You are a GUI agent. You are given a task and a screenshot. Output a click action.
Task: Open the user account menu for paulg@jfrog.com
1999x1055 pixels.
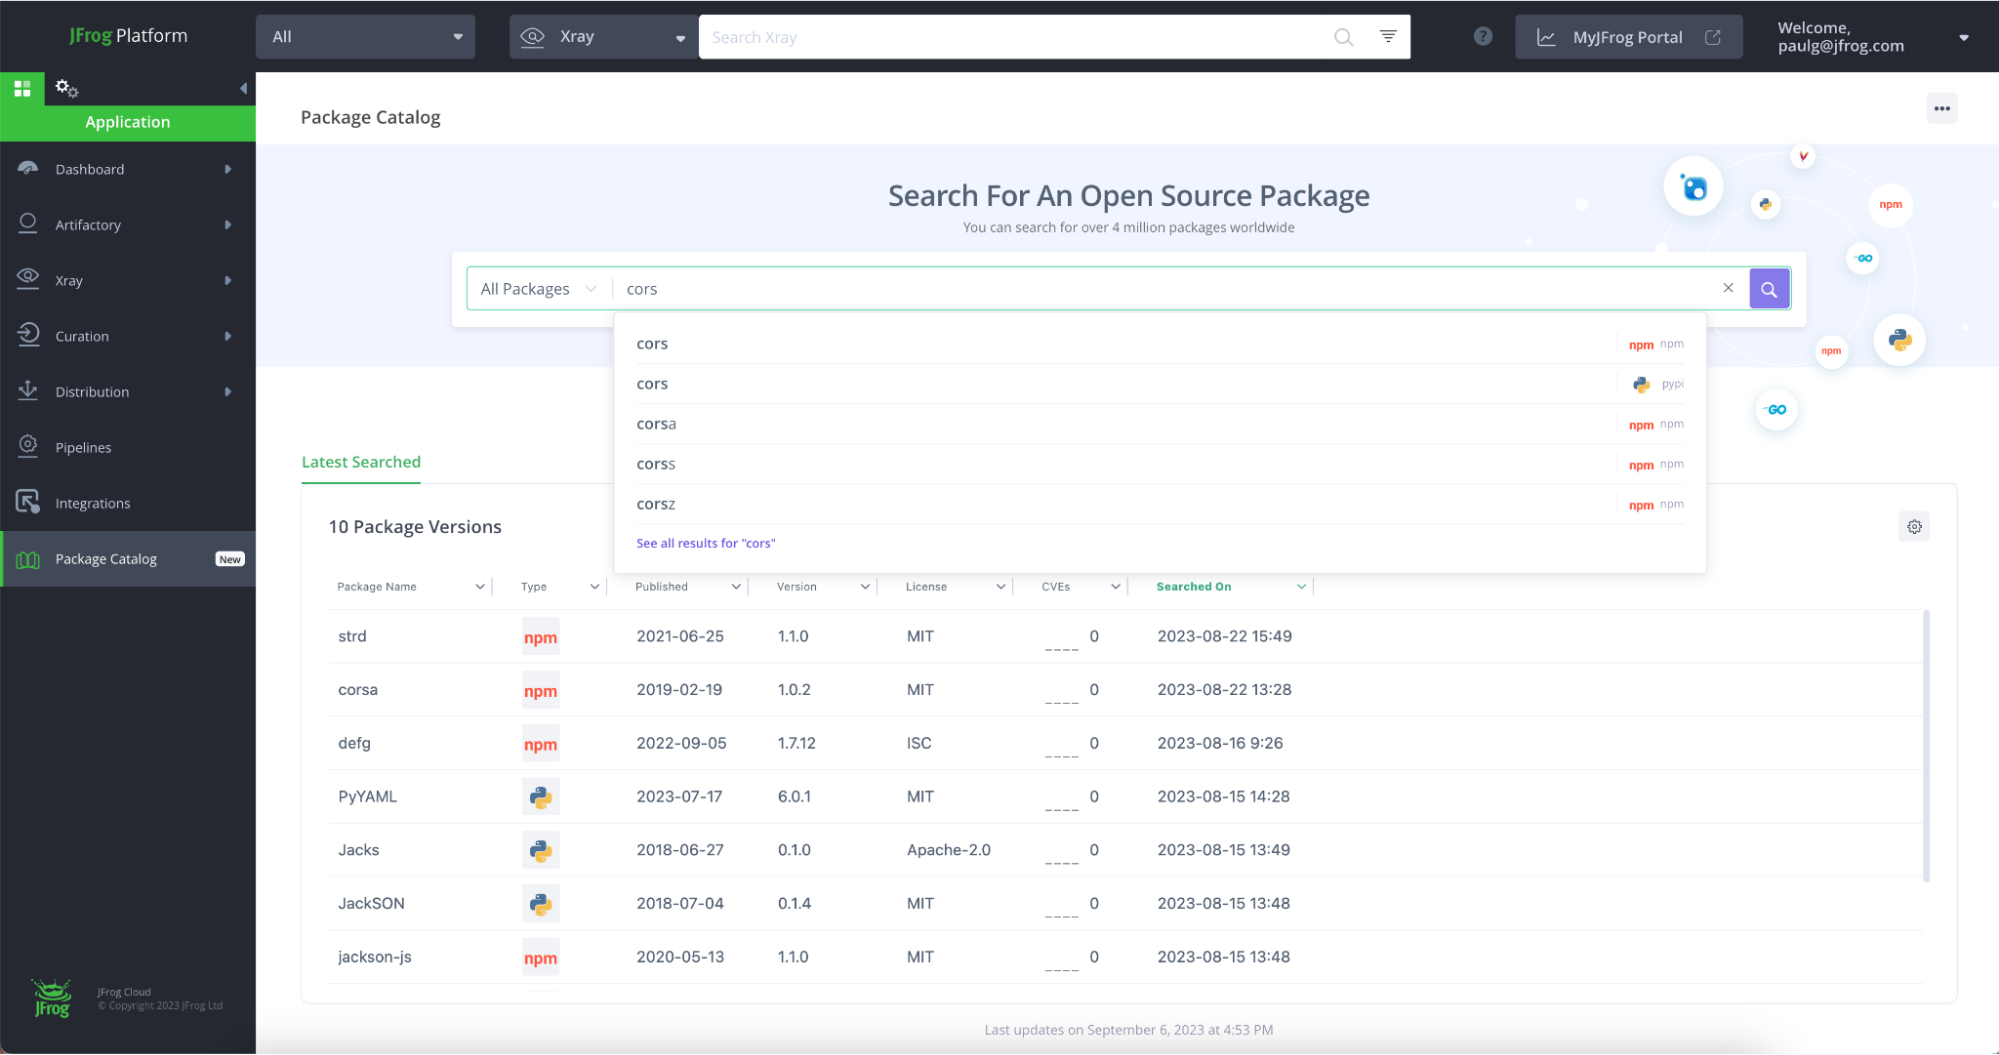[1963, 37]
